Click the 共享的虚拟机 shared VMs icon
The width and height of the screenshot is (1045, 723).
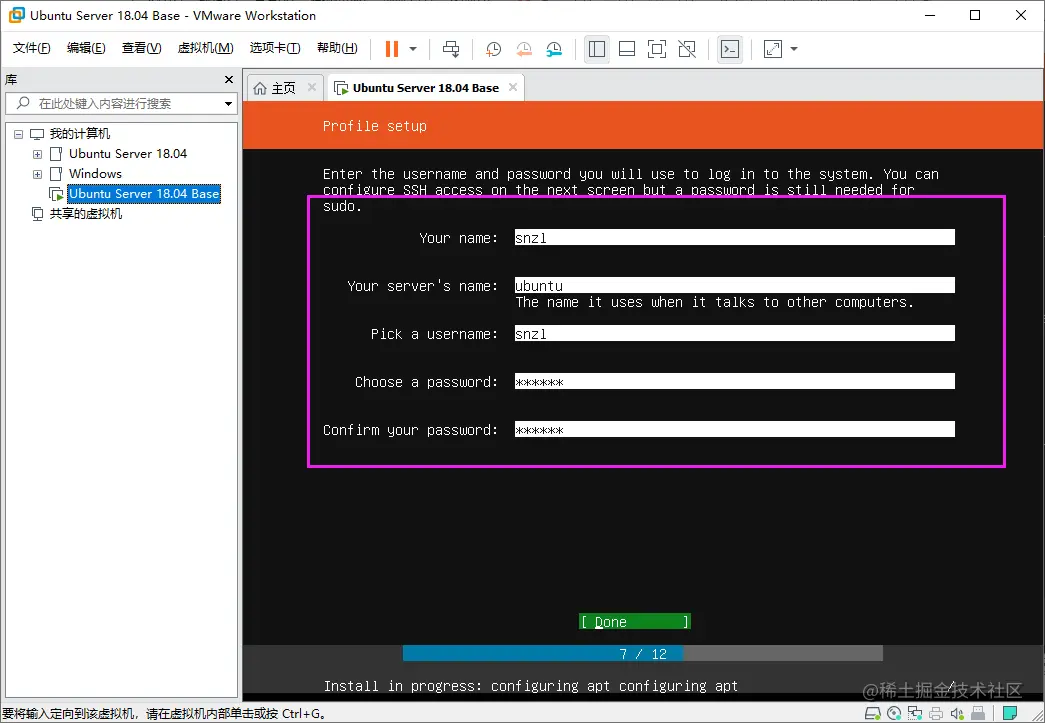38,214
